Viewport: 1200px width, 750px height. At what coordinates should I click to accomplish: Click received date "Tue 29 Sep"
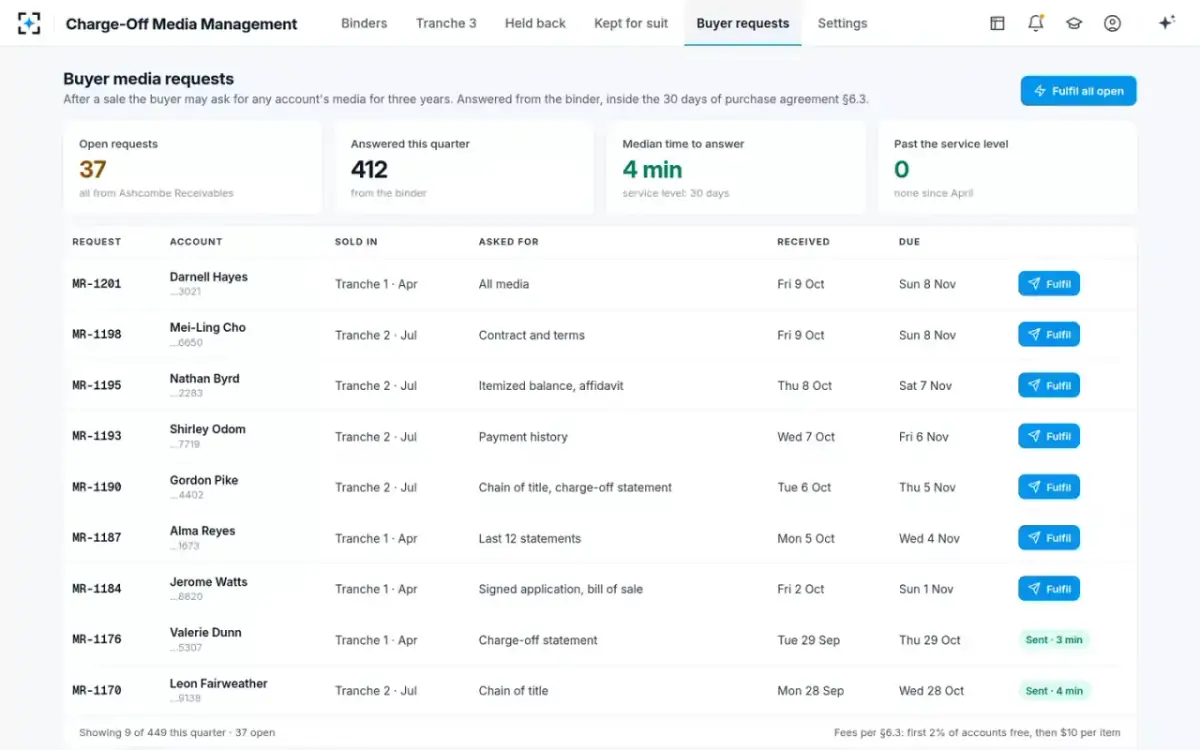tap(808, 640)
